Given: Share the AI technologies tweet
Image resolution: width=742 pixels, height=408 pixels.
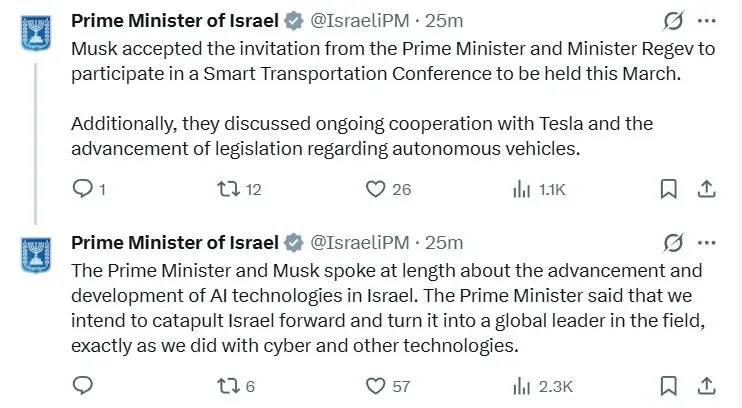Looking at the screenshot, I should tap(705, 385).
